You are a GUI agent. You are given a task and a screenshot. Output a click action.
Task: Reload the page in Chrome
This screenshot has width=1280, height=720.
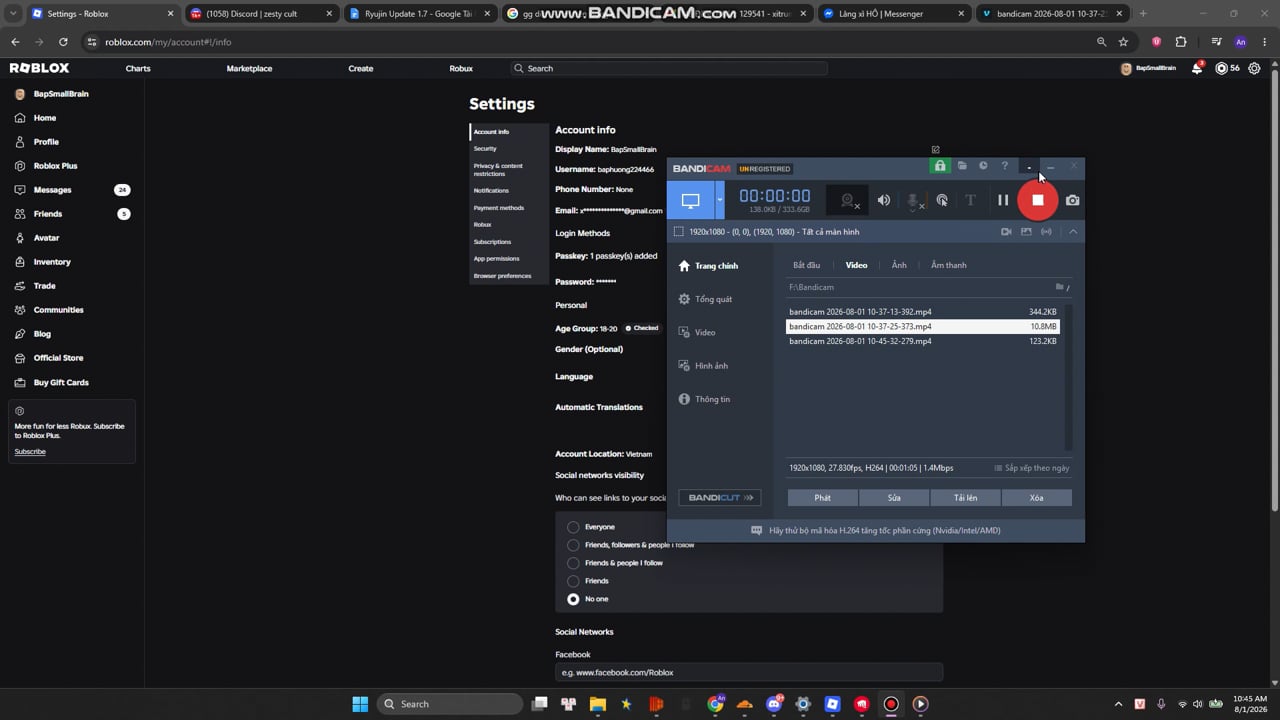63,42
